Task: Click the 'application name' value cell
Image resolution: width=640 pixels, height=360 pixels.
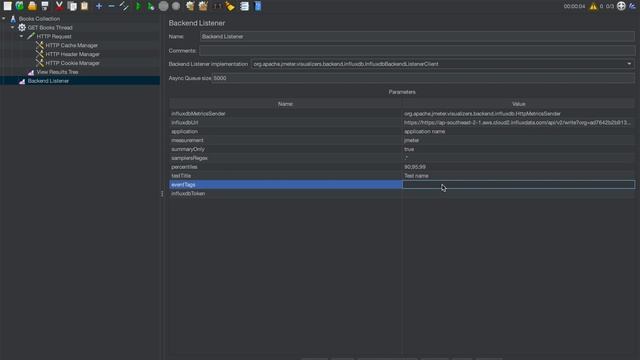Action: click(519, 131)
